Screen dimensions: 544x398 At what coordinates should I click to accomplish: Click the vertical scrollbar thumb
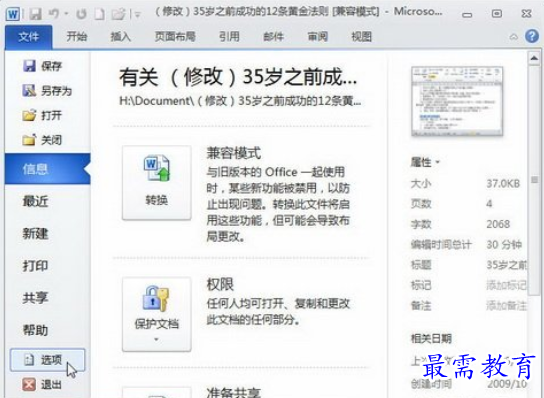coord(534,180)
